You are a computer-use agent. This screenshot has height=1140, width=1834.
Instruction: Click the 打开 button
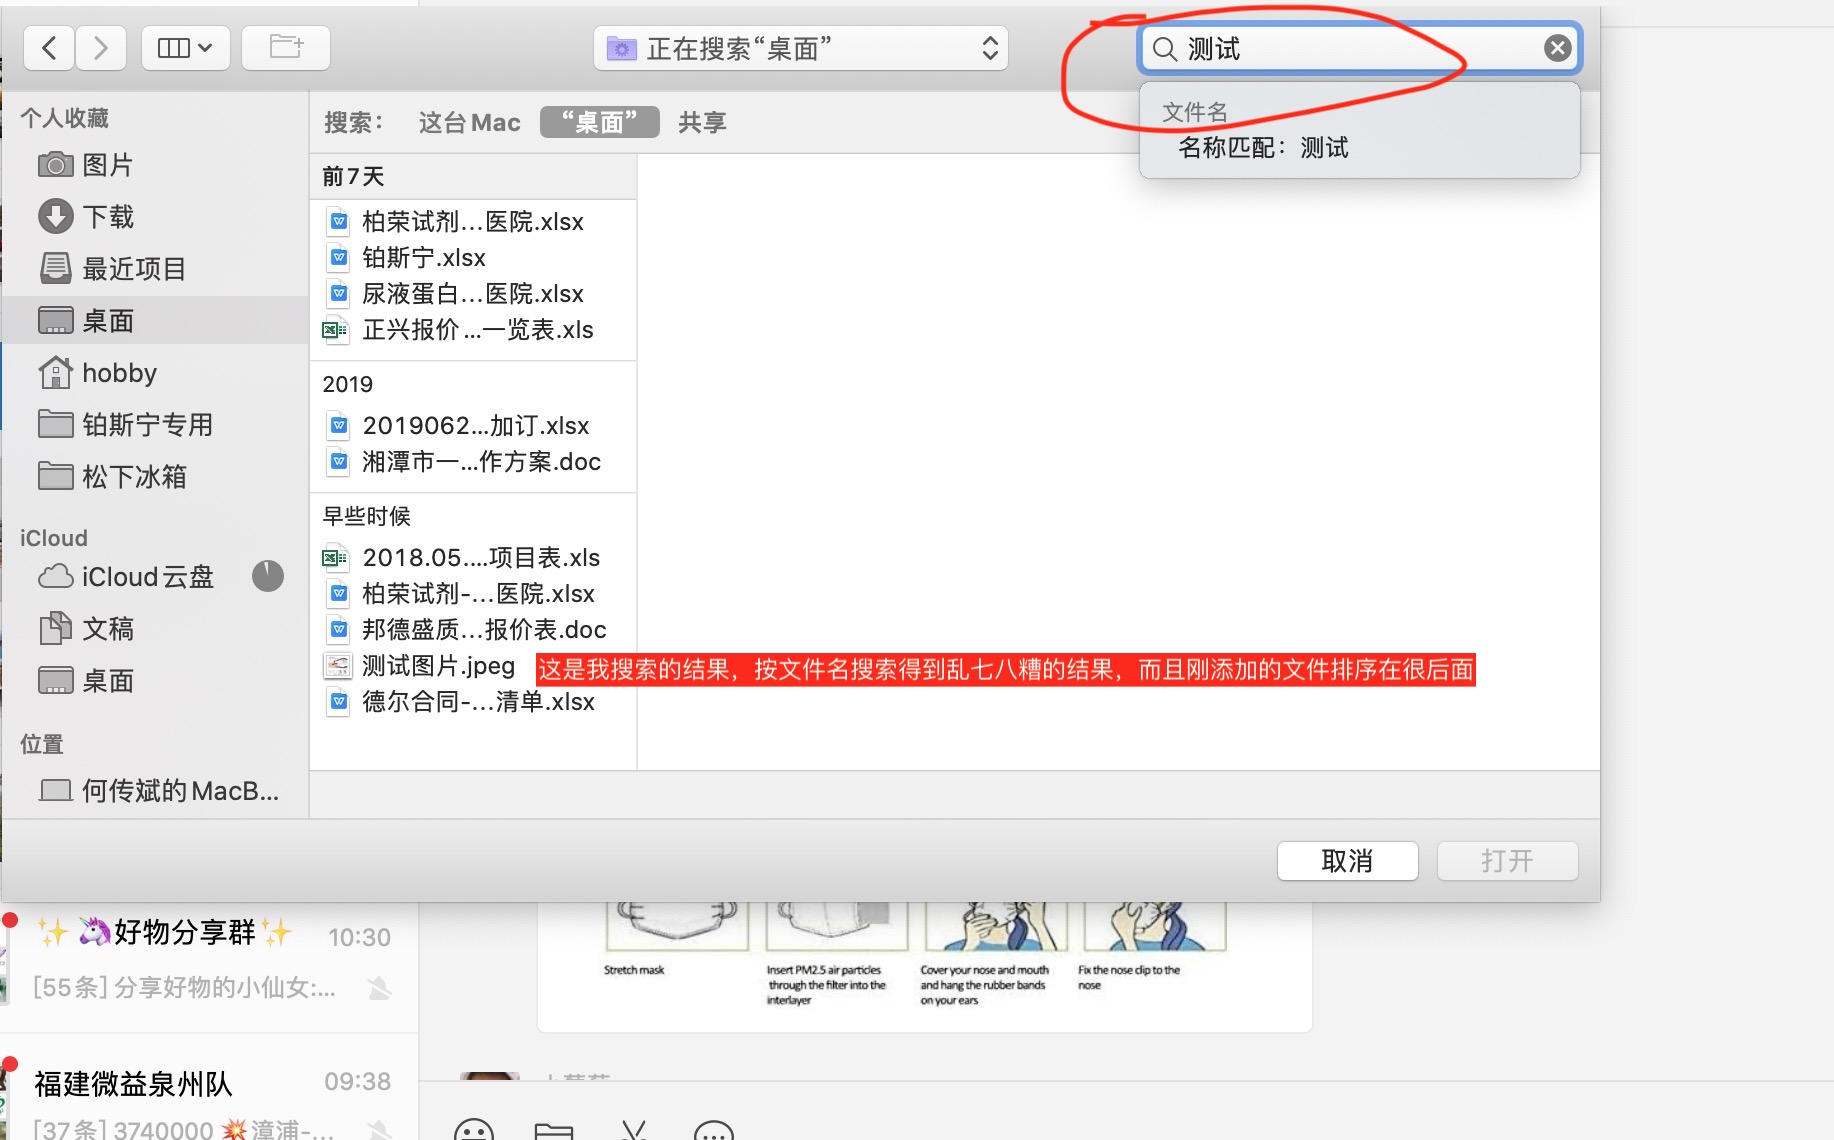tap(1507, 861)
